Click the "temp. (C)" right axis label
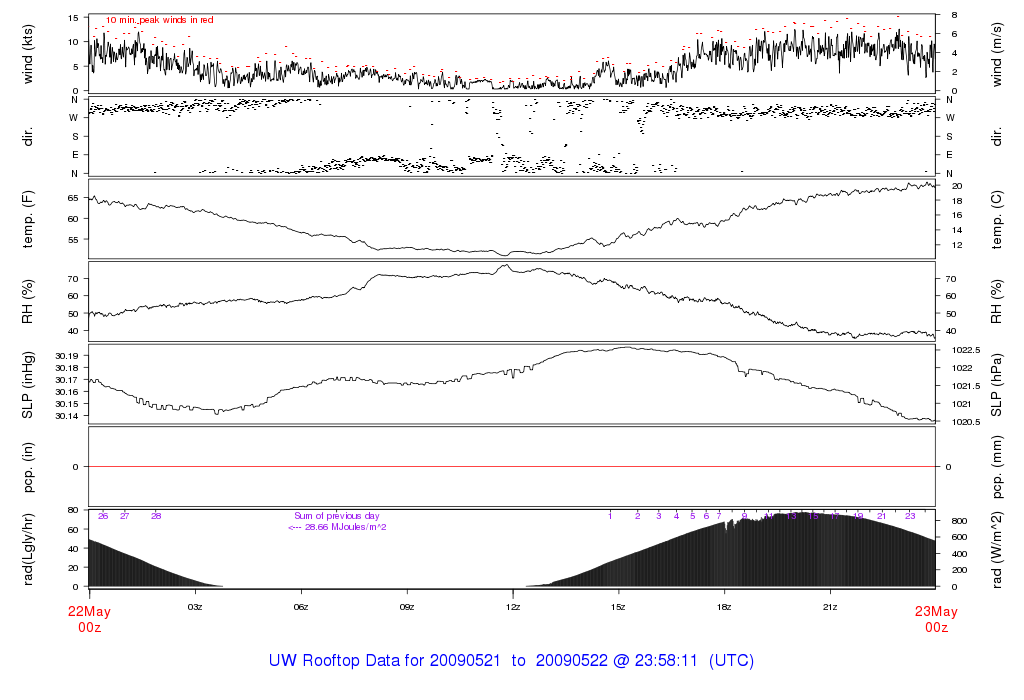 point(998,217)
